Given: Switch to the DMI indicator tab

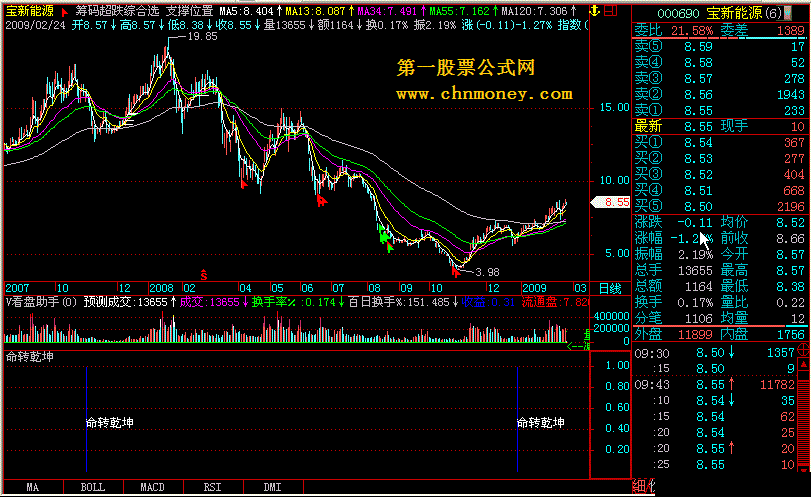Looking at the screenshot, I should pos(273,487).
